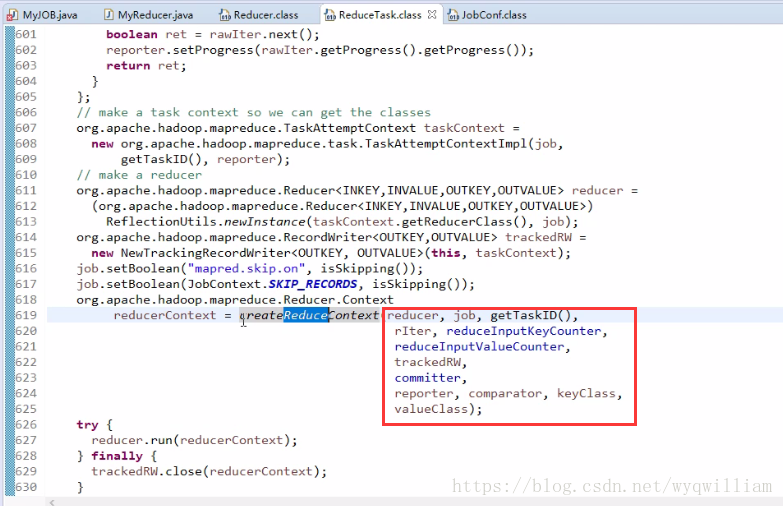Image resolution: width=783 pixels, height=506 pixels.
Task: Click the ReduceTask.class file icon
Action: click(x=330, y=15)
